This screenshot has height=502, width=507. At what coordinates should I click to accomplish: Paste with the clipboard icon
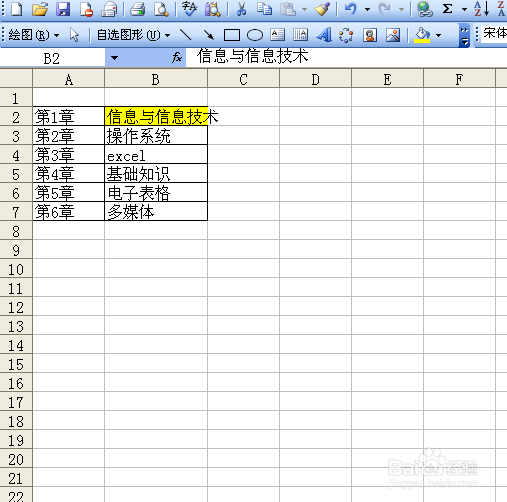[288, 9]
